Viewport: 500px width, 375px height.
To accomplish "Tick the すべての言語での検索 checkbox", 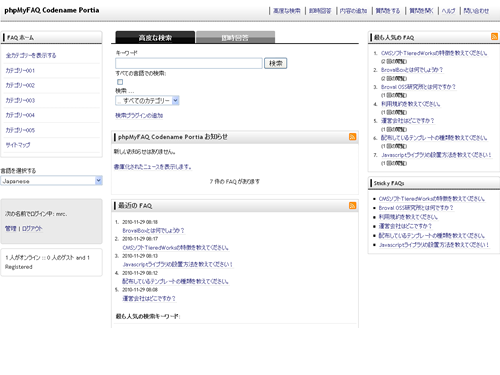I will (x=120, y=82).
